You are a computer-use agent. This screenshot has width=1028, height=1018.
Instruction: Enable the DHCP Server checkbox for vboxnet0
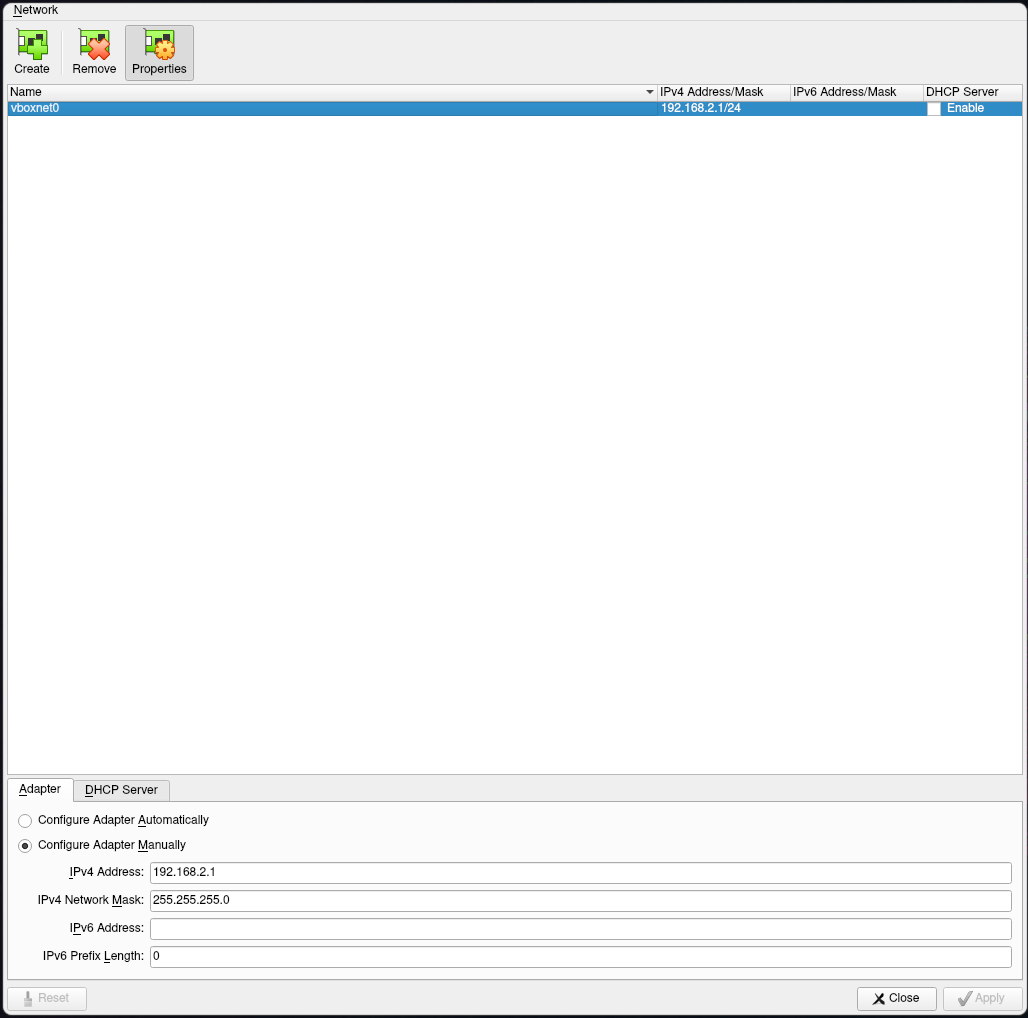pyautogui.click(x=933, y=108)
